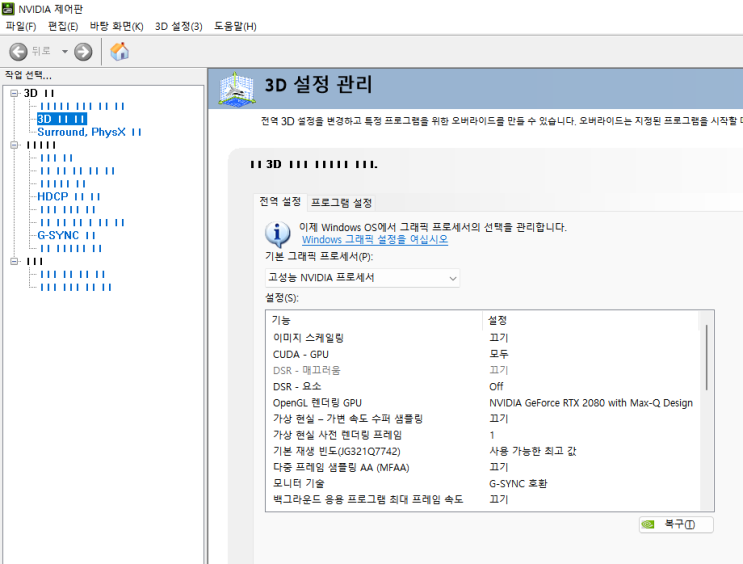Viewport: 743px width, 564px height.
Task: Open the 도움말(H) menu
Action: pyautogui.click(x=236, y=27)
